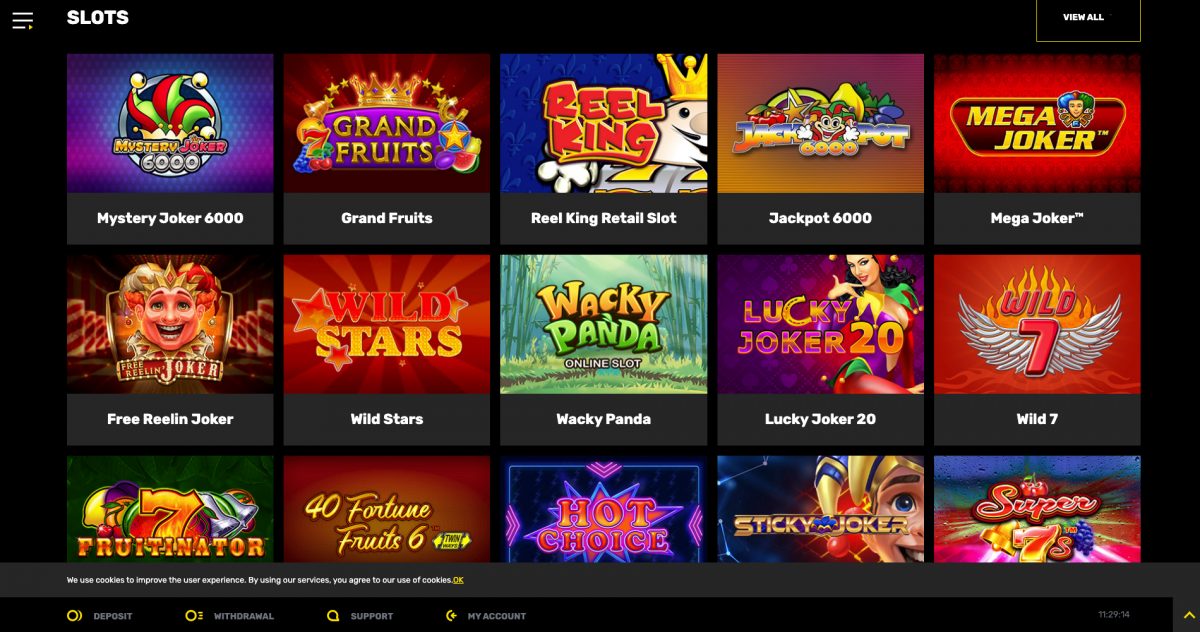Accept cookies with OK link
Viewport: 1200px width, 632px height.
pyautogui.click(x=458, y=580)
